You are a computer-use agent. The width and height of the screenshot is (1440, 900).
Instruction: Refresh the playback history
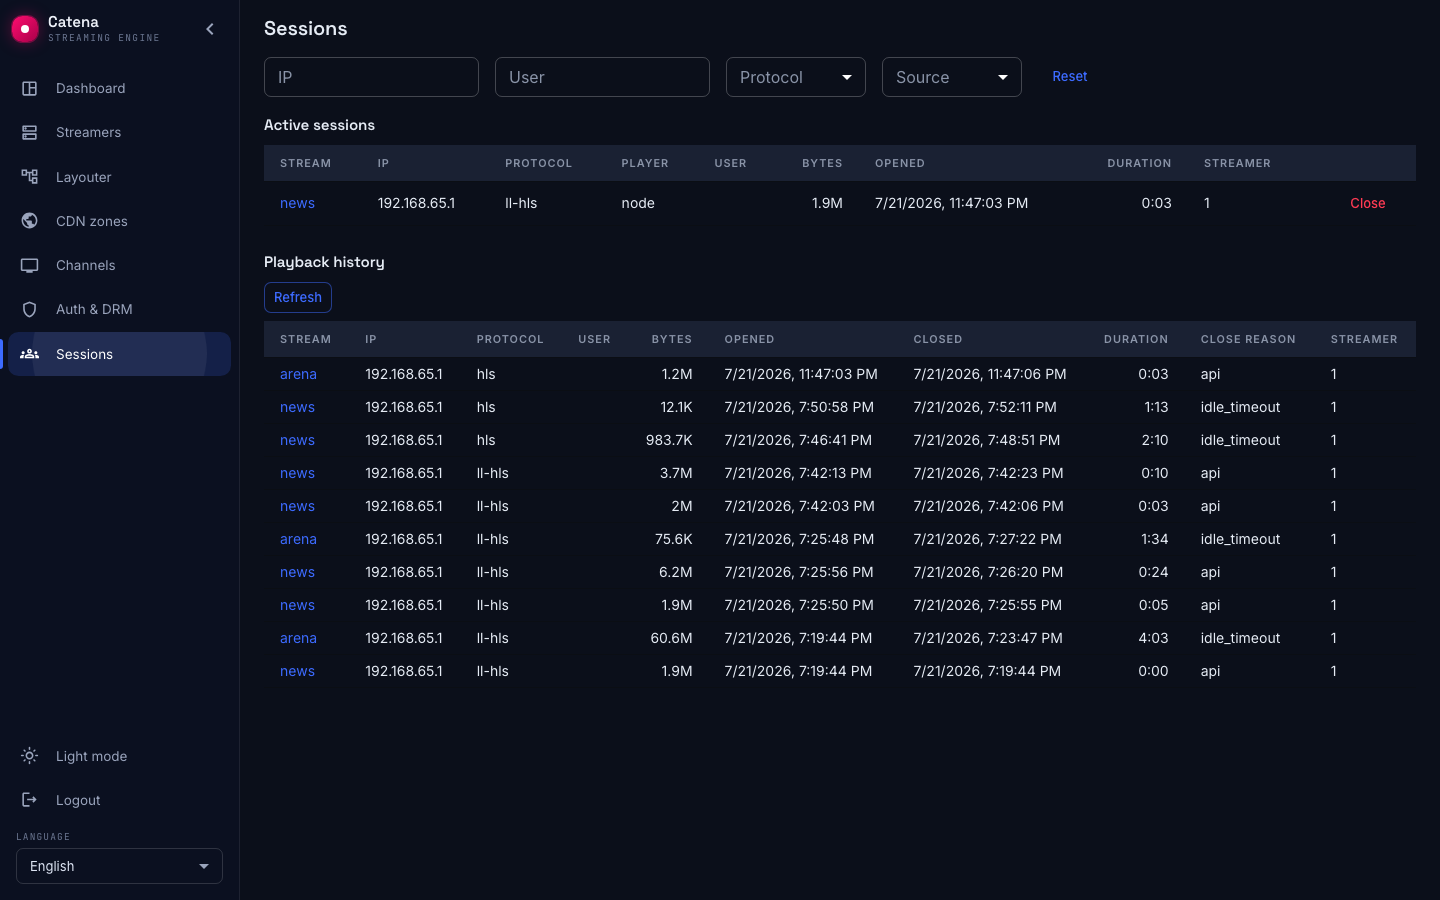tap(298, 297)
